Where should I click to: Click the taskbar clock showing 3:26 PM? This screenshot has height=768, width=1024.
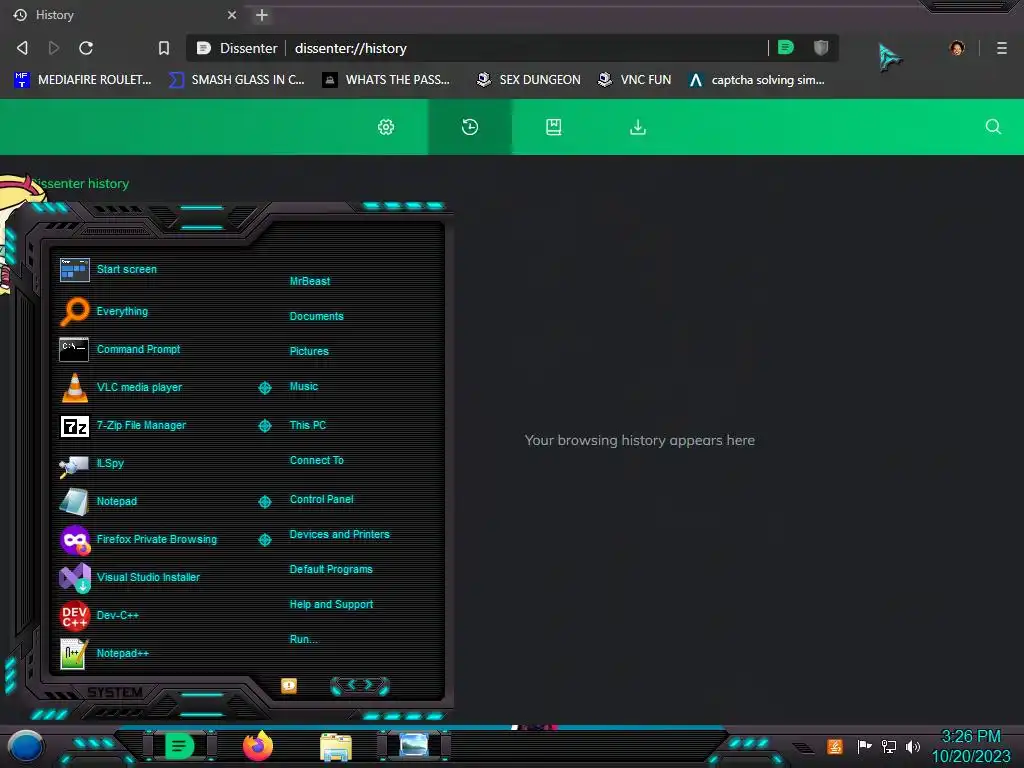[971, 746]
